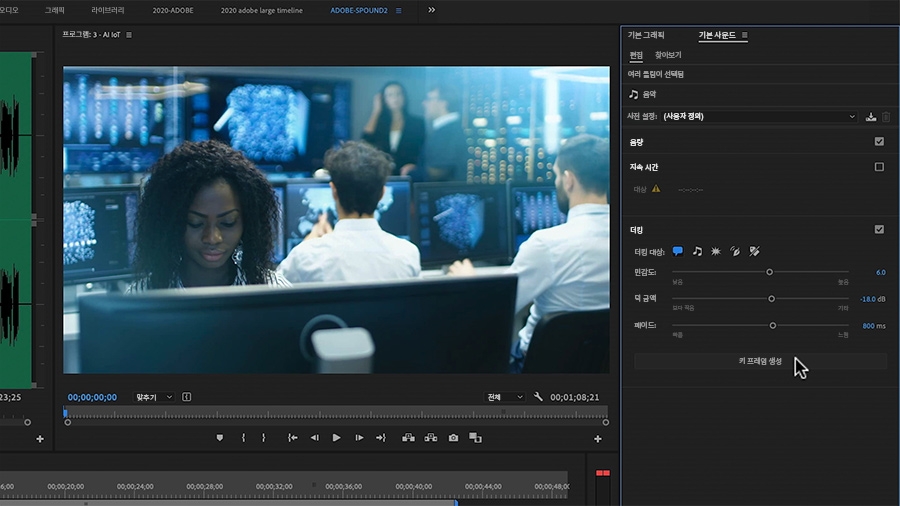
Task: Enable the 지속 시간 (Duration) checkbox
Action: click(x=879, y=167)
